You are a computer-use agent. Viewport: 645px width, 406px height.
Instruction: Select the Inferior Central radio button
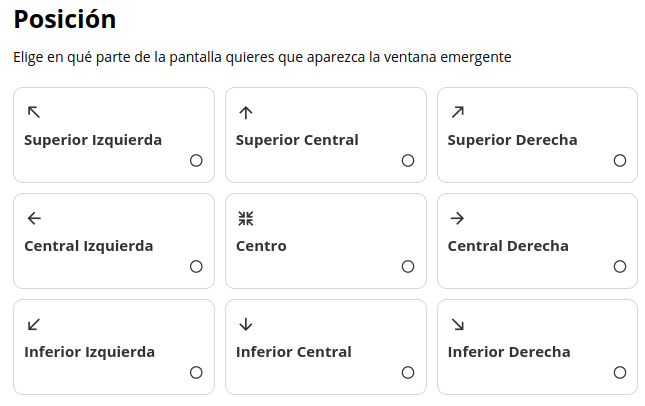[408, 372]
